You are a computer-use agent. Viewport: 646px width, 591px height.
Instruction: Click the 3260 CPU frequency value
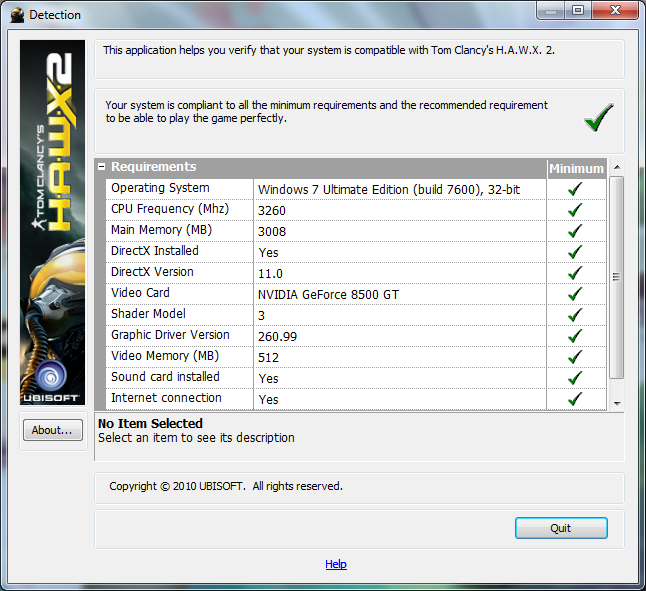(x=272, y=211)
